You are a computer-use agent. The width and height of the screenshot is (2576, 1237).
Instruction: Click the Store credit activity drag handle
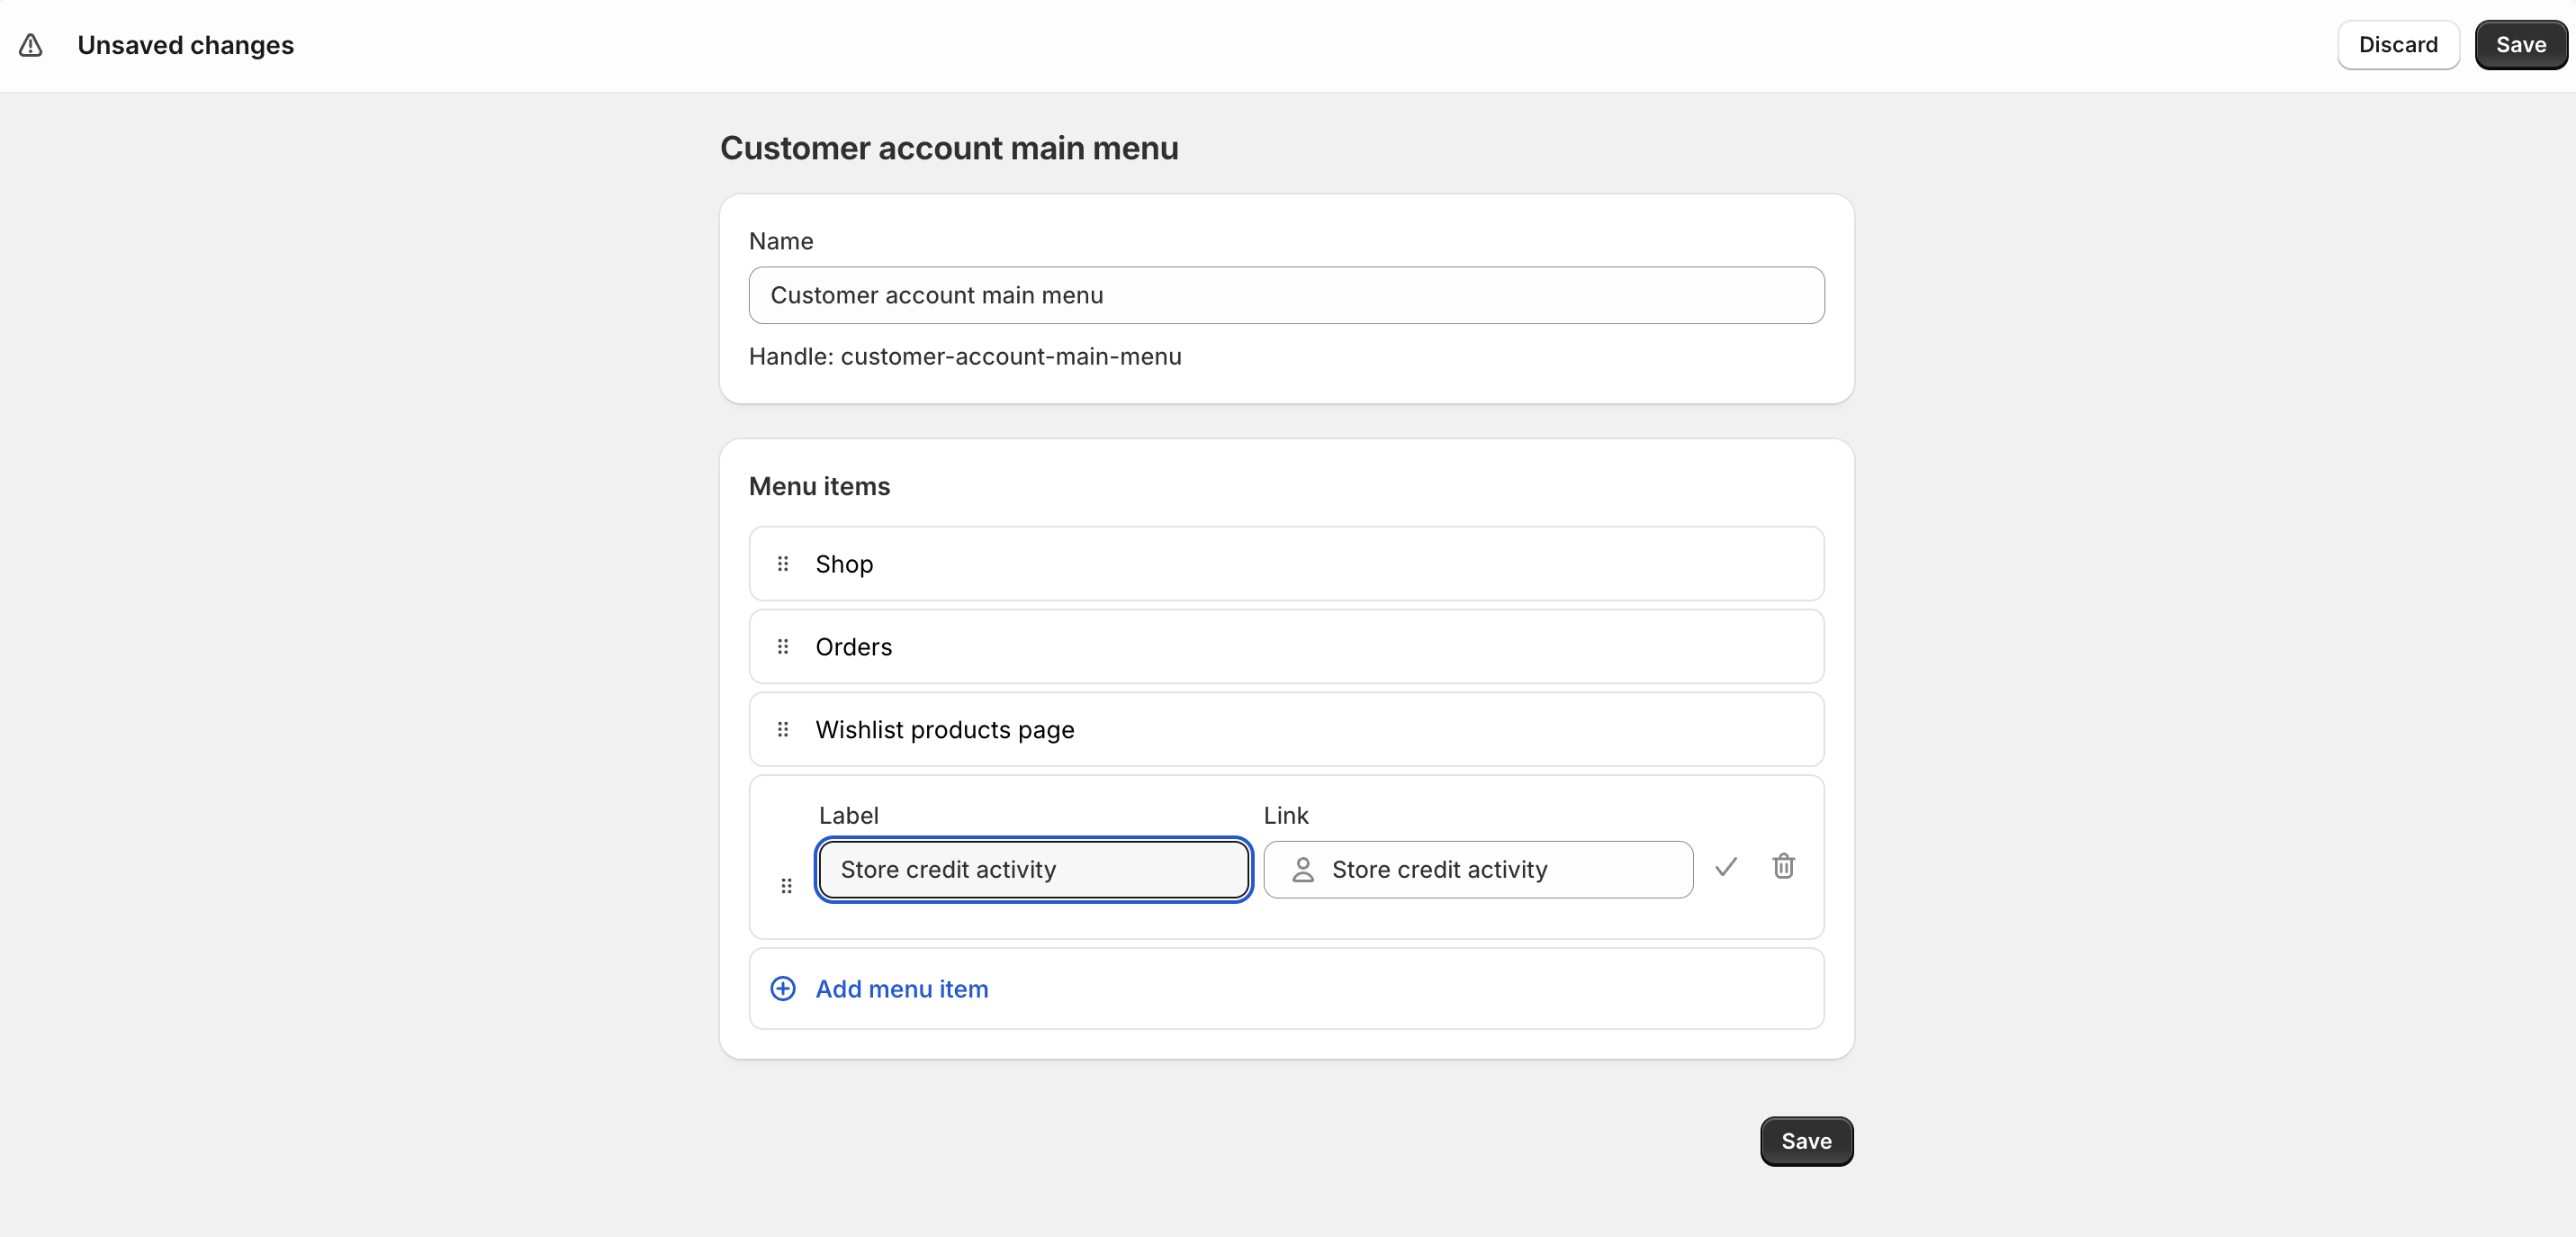(x=786, y=886)
